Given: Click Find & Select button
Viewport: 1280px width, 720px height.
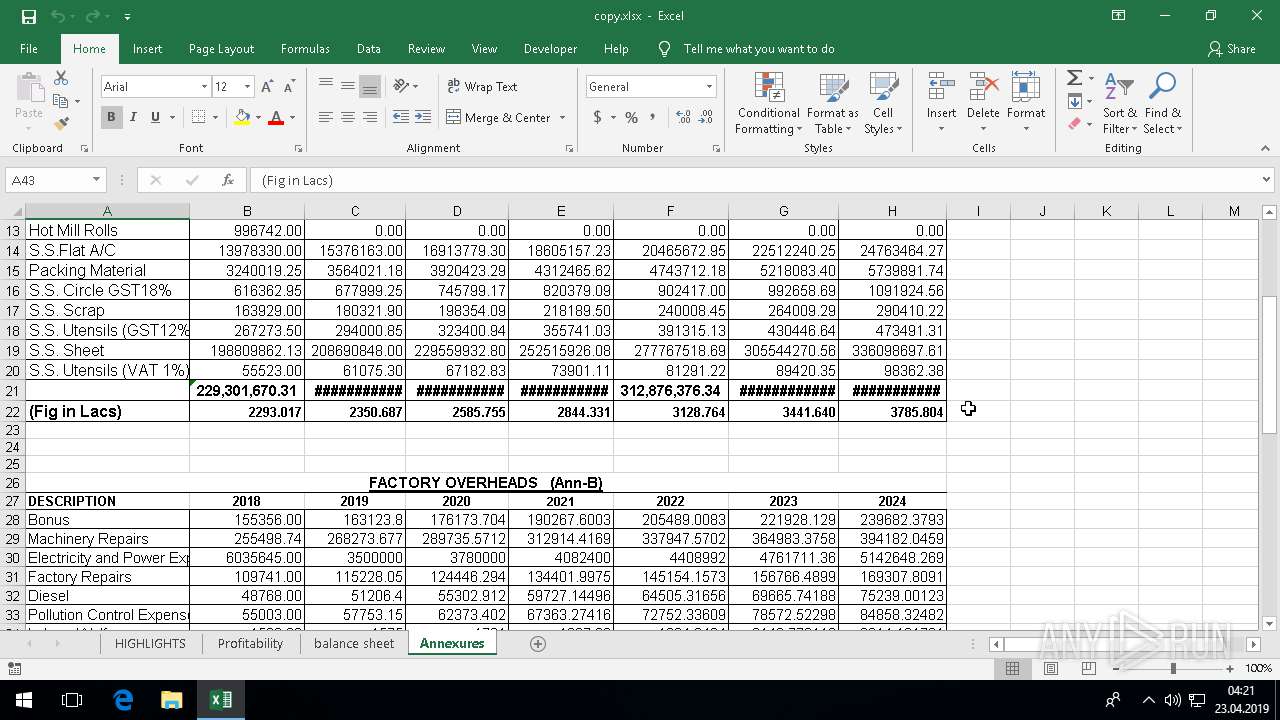Looking at the screenshot, I should (x=1163, y=103).
